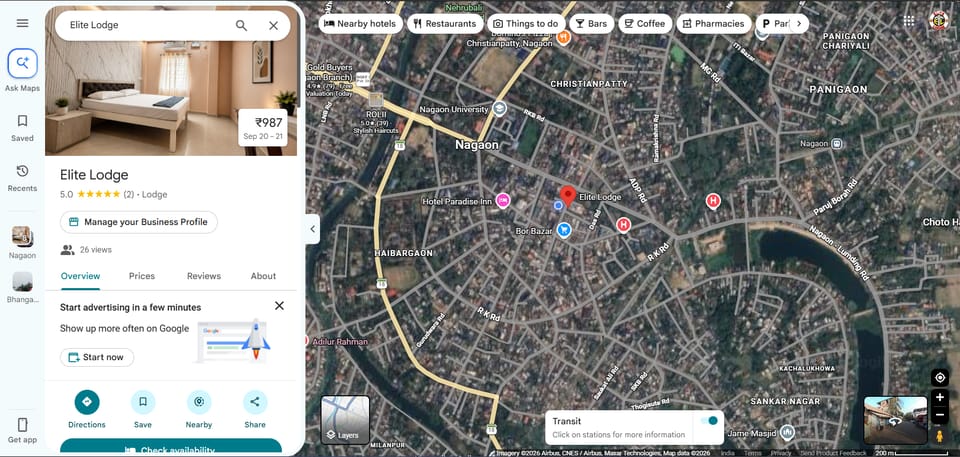Filter by Pharmacies chip

click(714, 23)
